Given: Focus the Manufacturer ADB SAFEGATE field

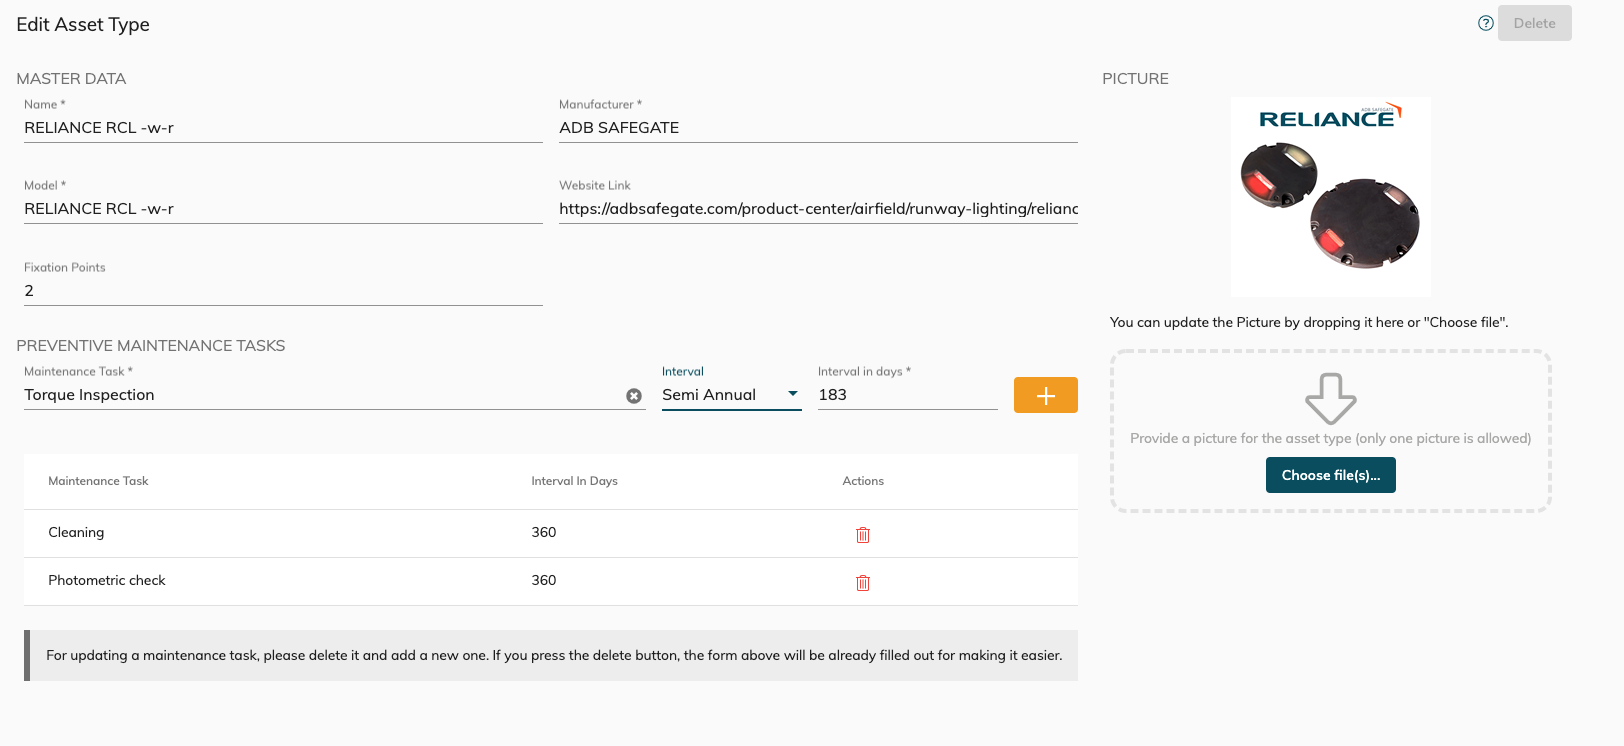Looking at the screenshot, I should tap(817, 128).
